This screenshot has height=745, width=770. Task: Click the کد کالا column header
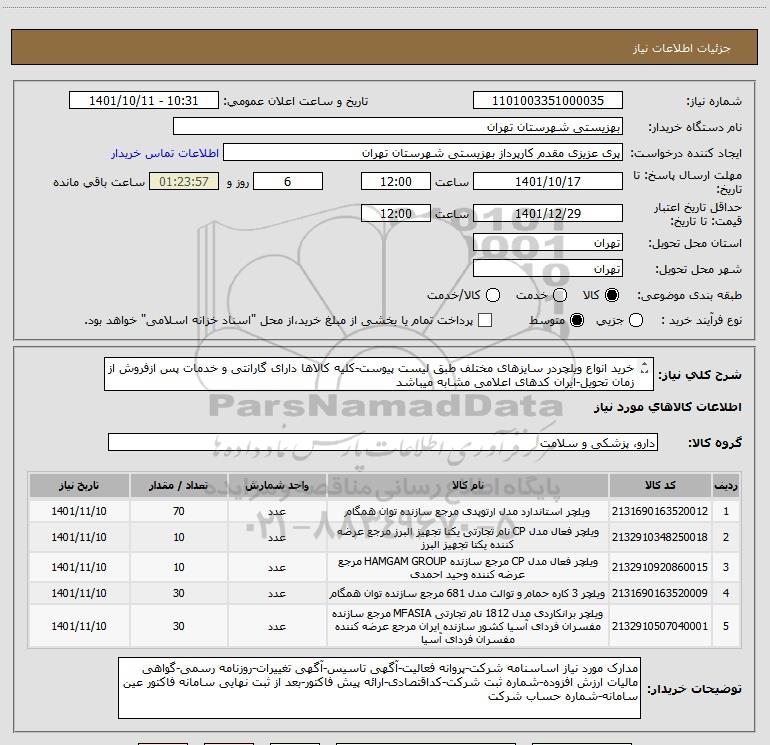[x=660, y=485]
